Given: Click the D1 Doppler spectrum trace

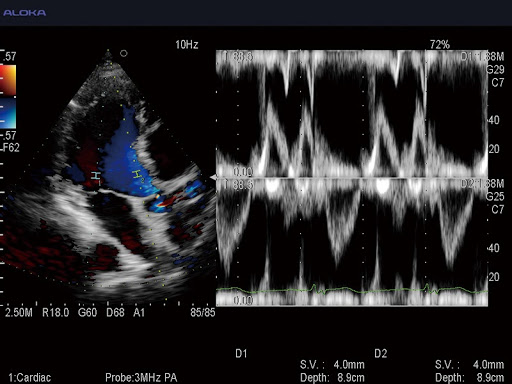Looking at the screenshot, I should click(x=352, y=114).
